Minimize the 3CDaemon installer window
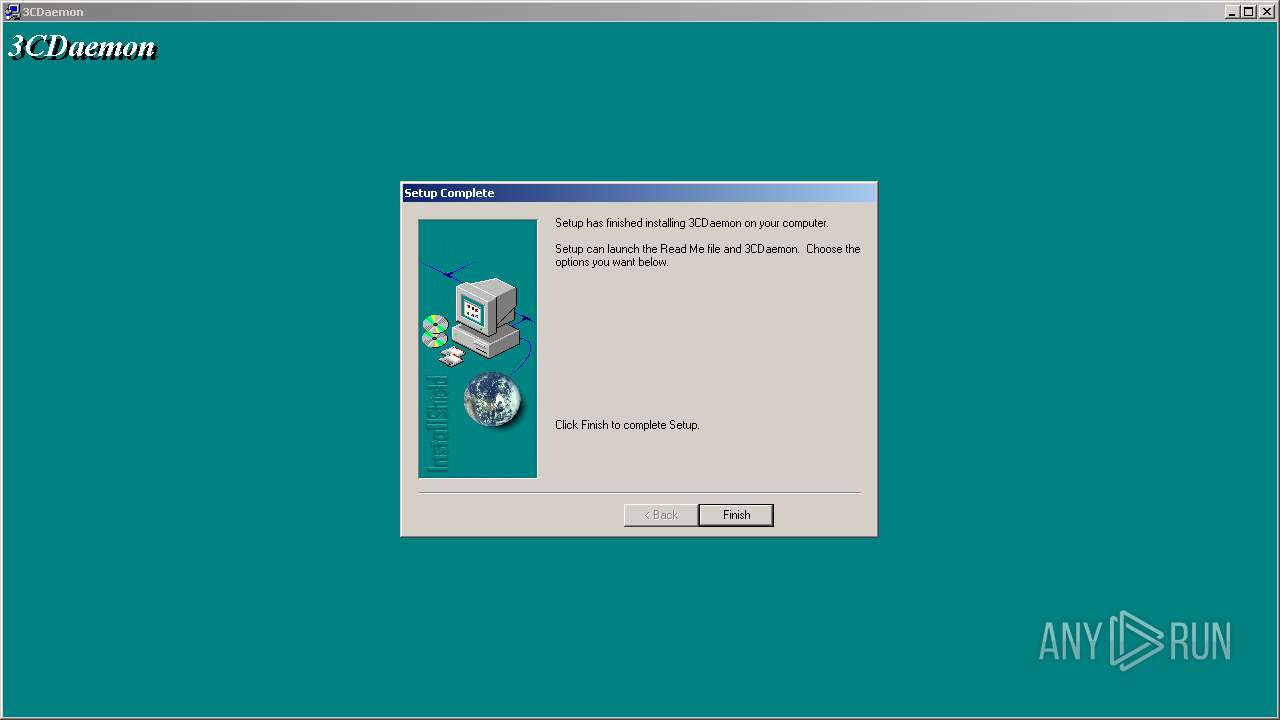This screenshot has width=1280, height=720. point(1233,12)
